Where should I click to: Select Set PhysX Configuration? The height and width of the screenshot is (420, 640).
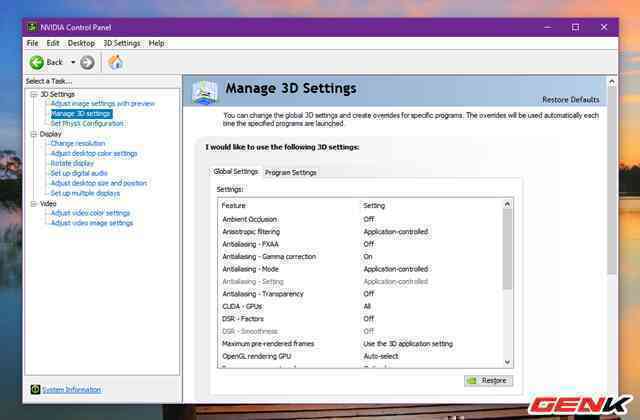[x=87, y=124]
